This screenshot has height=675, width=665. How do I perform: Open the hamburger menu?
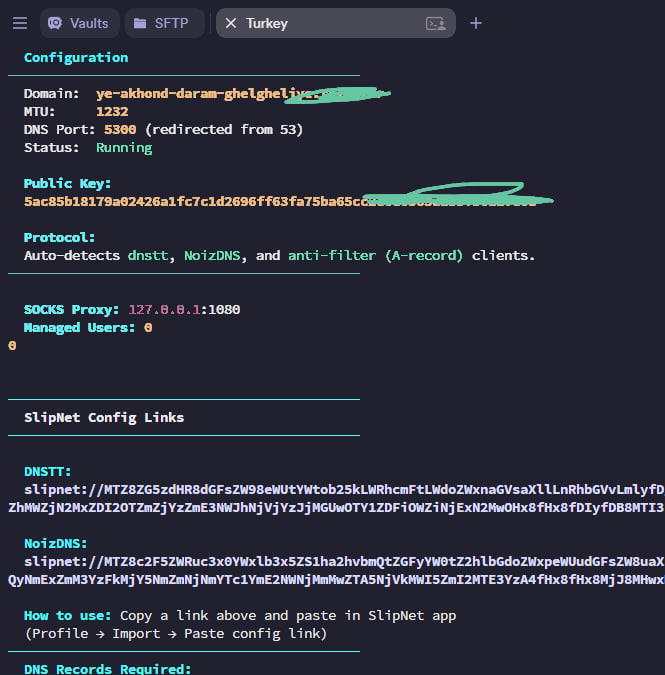[x=20, y=23]
